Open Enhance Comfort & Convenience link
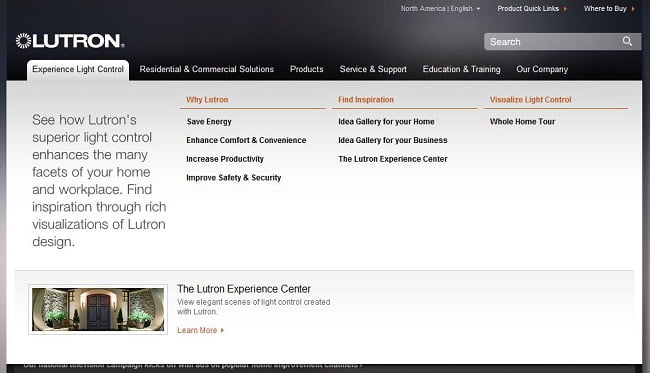Image resolution: width=650 pixels, height=373 pixels. click(x=246, y=140)
